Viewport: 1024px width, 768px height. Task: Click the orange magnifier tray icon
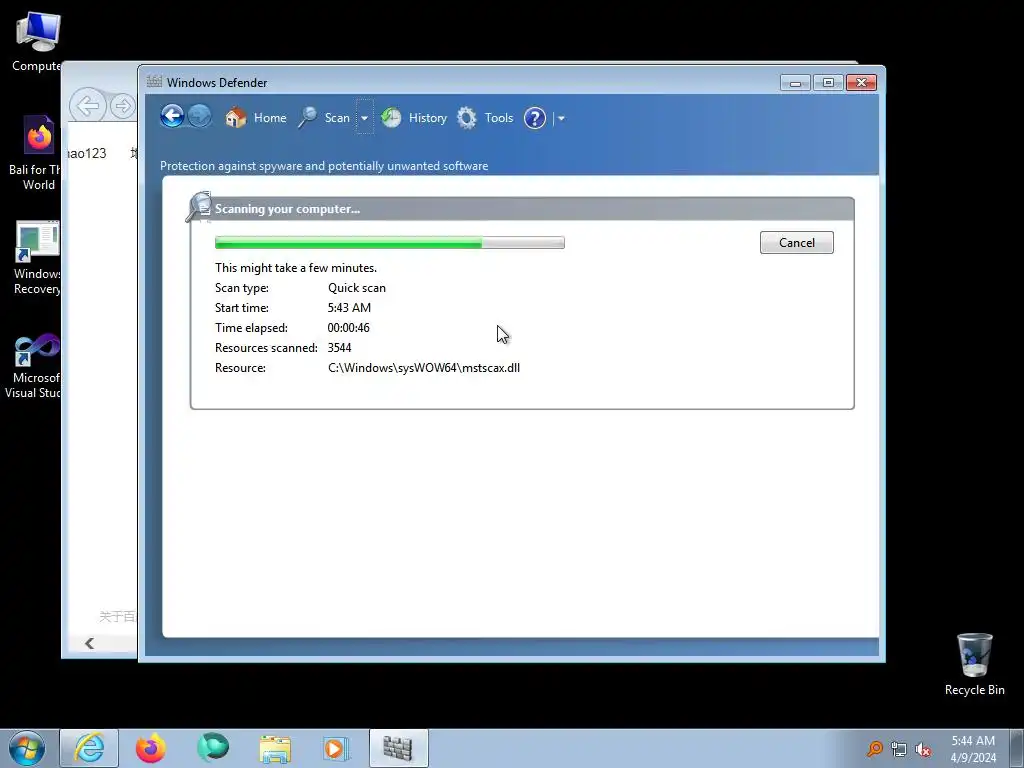pos(875,749)
